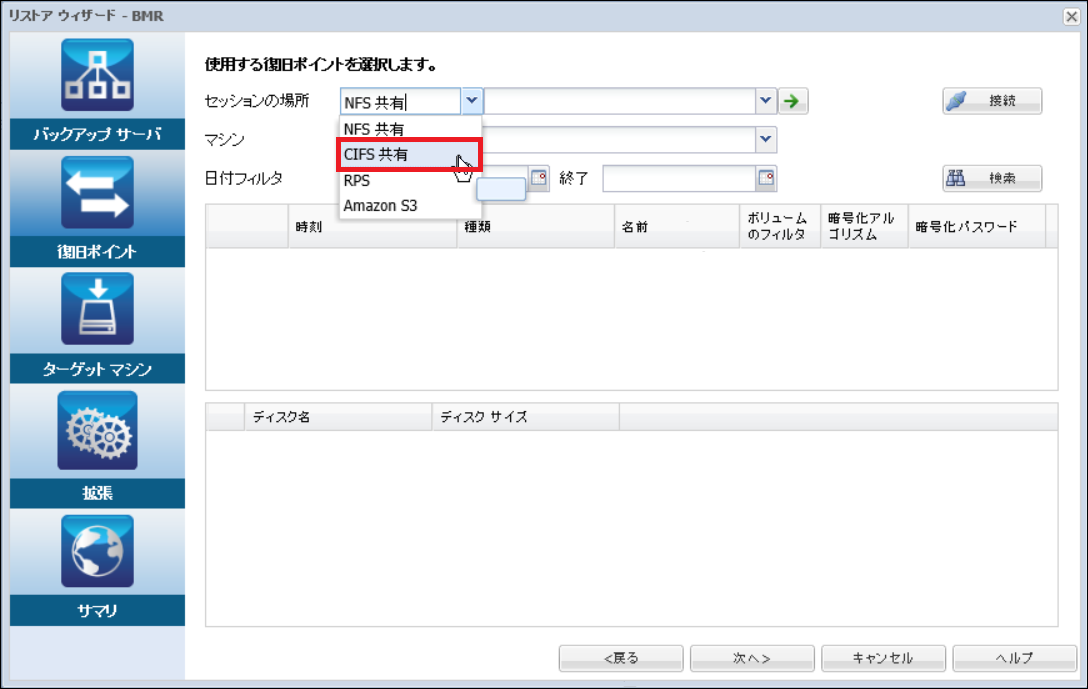Click the <戻る back button
The height and width of the screenshot is (689, 1088).
(621, 658)
